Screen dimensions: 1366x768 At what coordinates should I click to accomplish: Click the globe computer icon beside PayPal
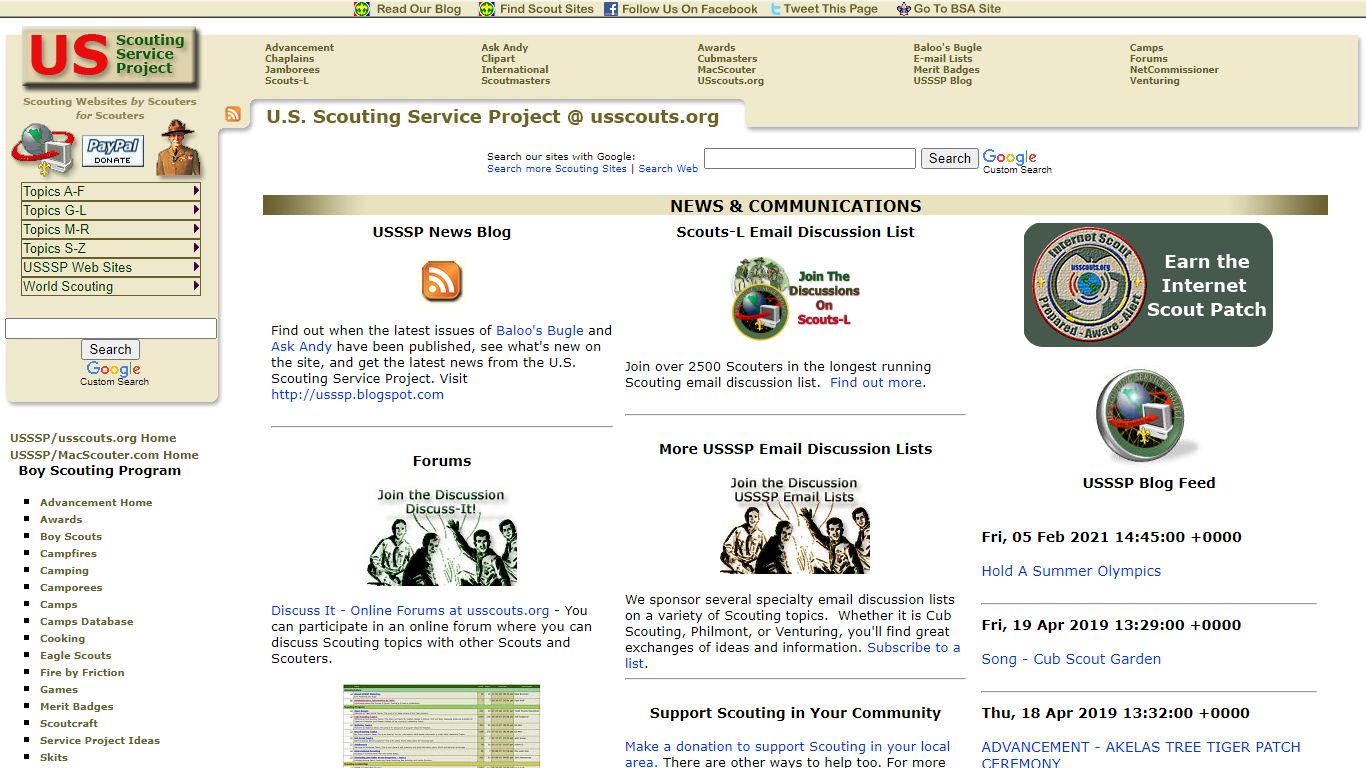[43, 149]
